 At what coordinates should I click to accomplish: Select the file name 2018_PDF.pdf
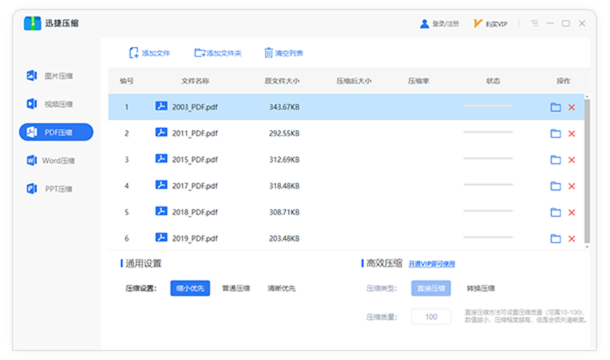click(195, 212)
